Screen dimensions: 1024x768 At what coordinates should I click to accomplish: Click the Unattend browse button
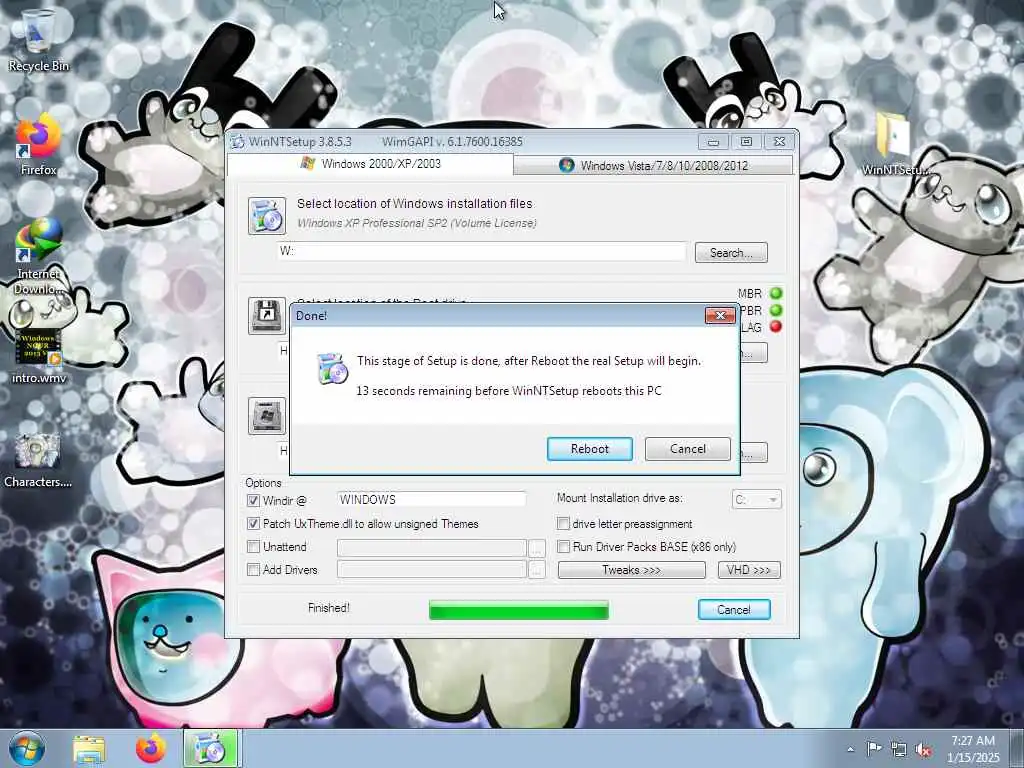(x=536, y=547)
